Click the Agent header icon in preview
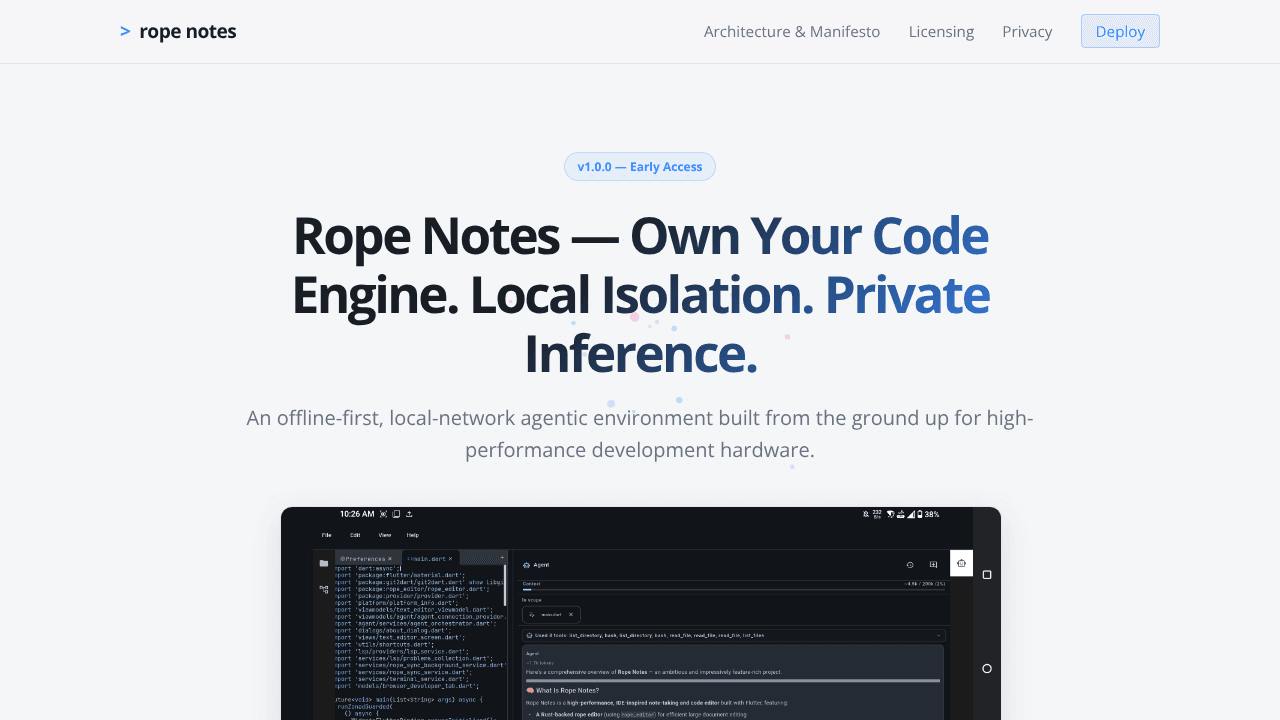 click(528, 564)
